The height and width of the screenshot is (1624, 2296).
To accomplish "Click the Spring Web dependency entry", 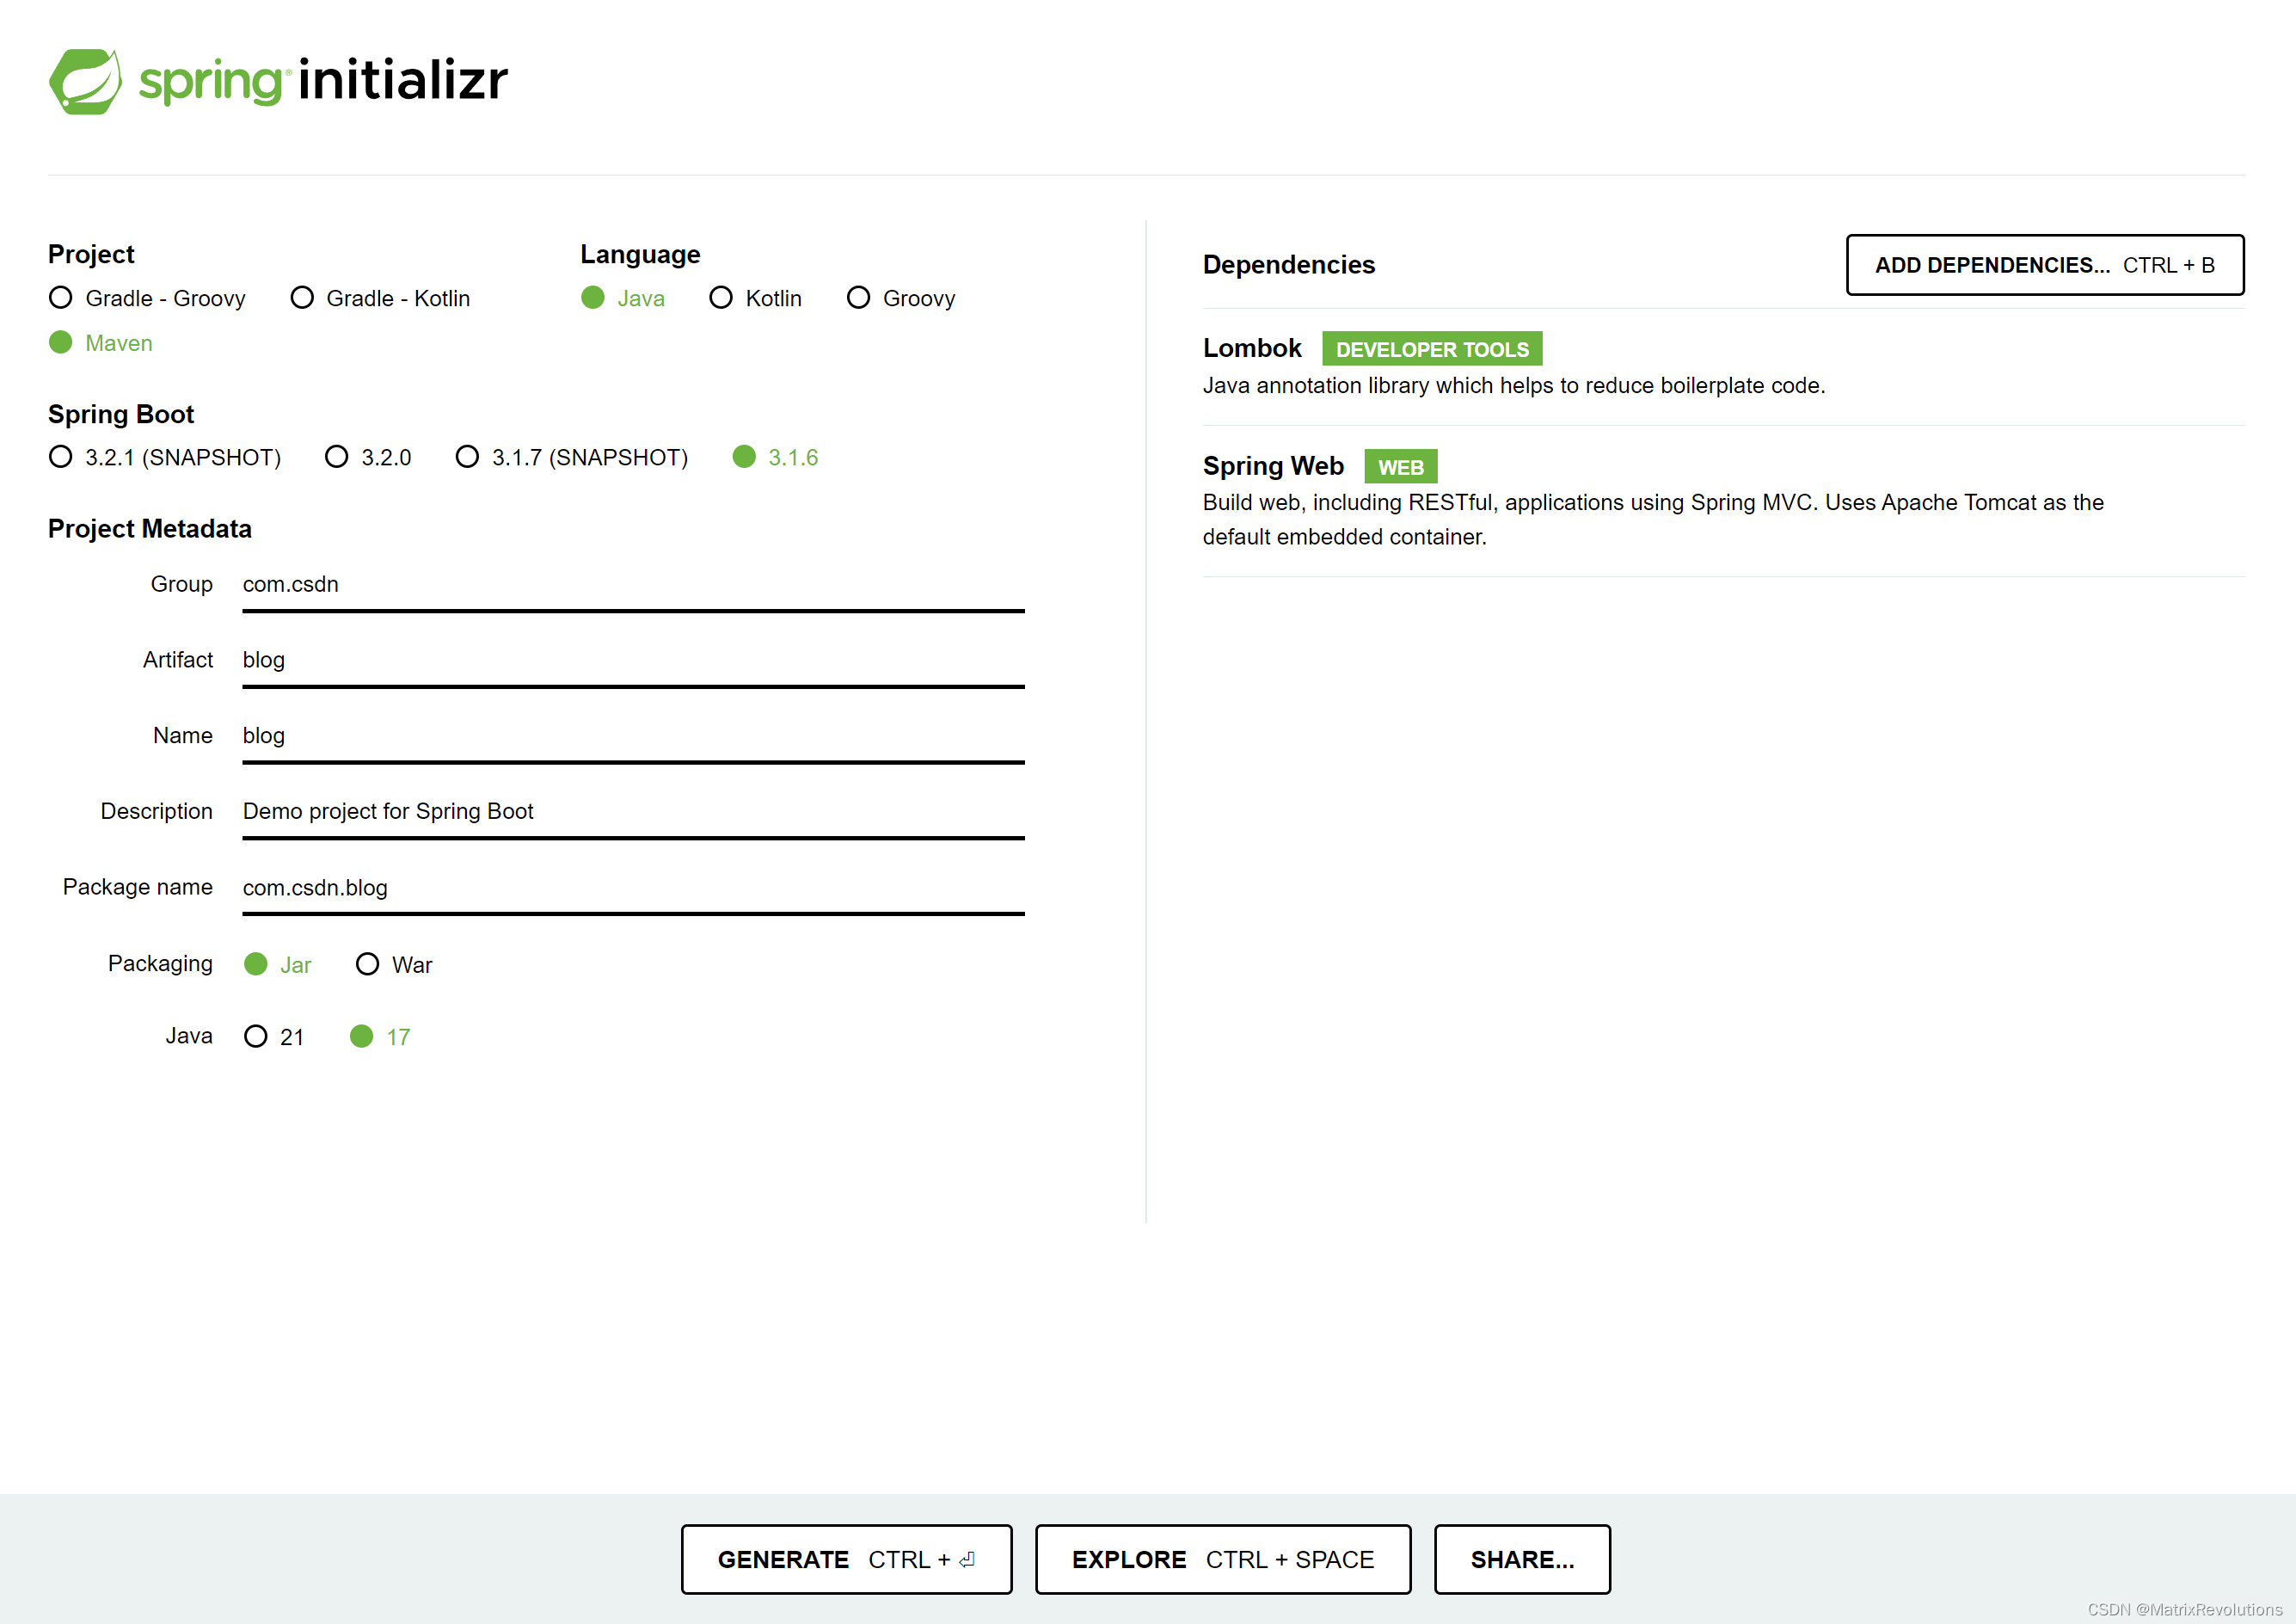I will click(x=1723, y=500).
